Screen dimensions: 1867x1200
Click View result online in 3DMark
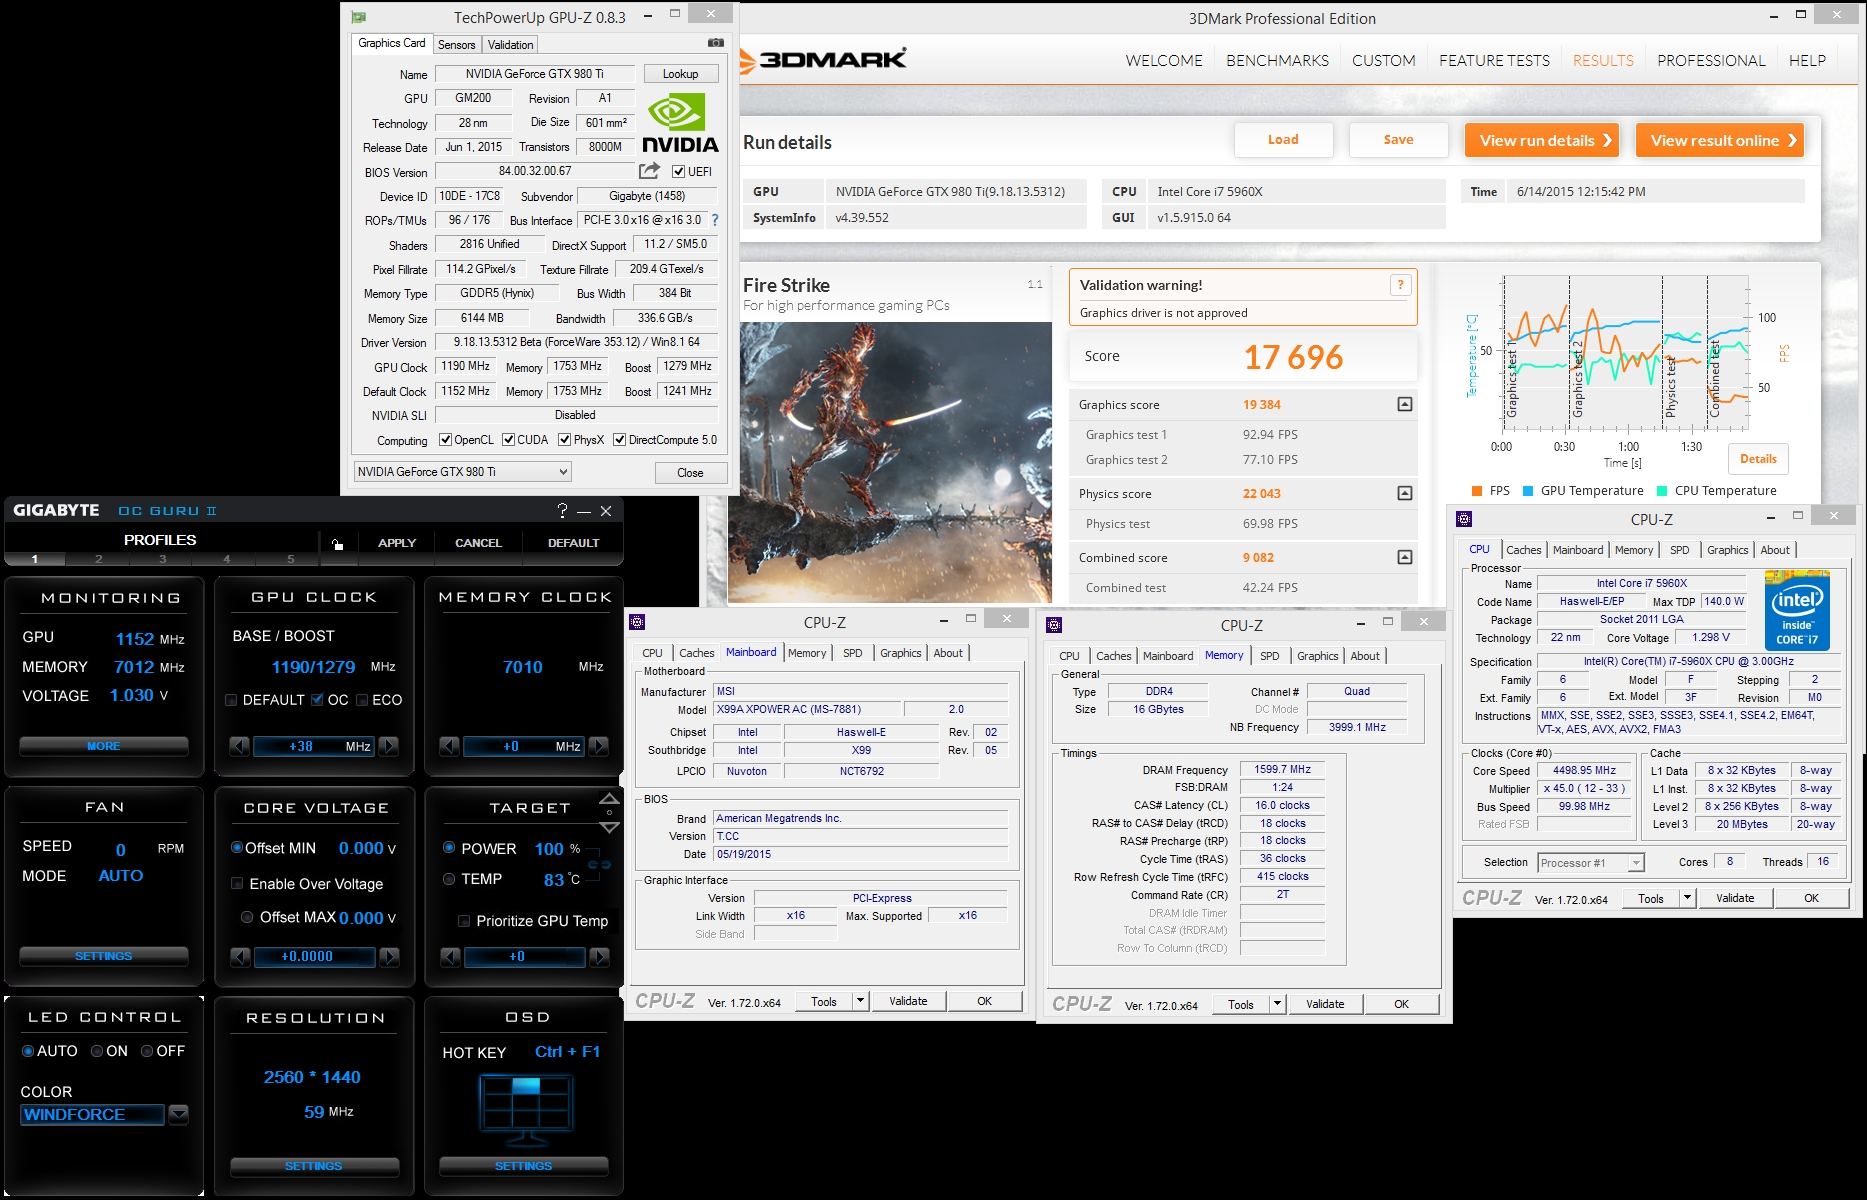click(1722, 140)
